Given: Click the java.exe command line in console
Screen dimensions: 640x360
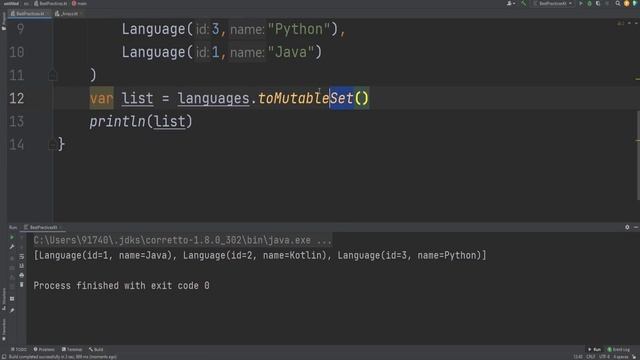Looking at the screenshot, I should click(x=182, y=240).
